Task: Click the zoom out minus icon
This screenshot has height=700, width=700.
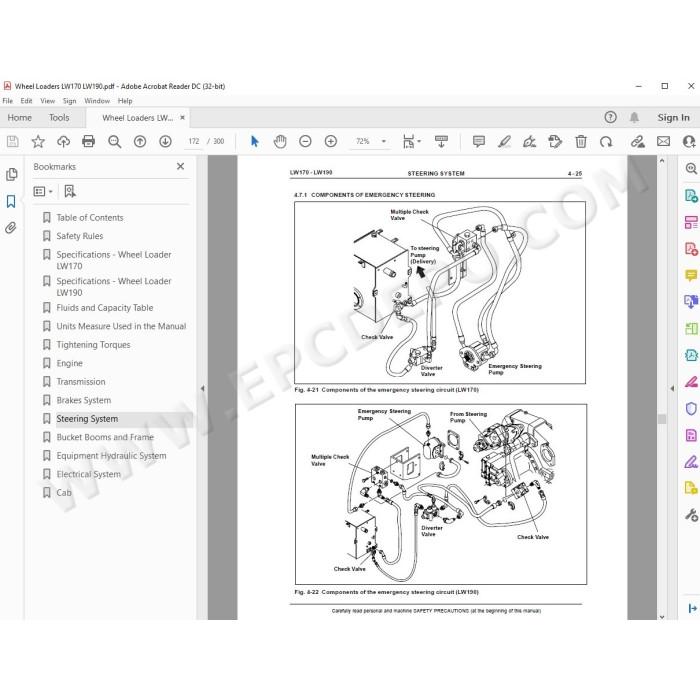Action: [x=305, y=142]
